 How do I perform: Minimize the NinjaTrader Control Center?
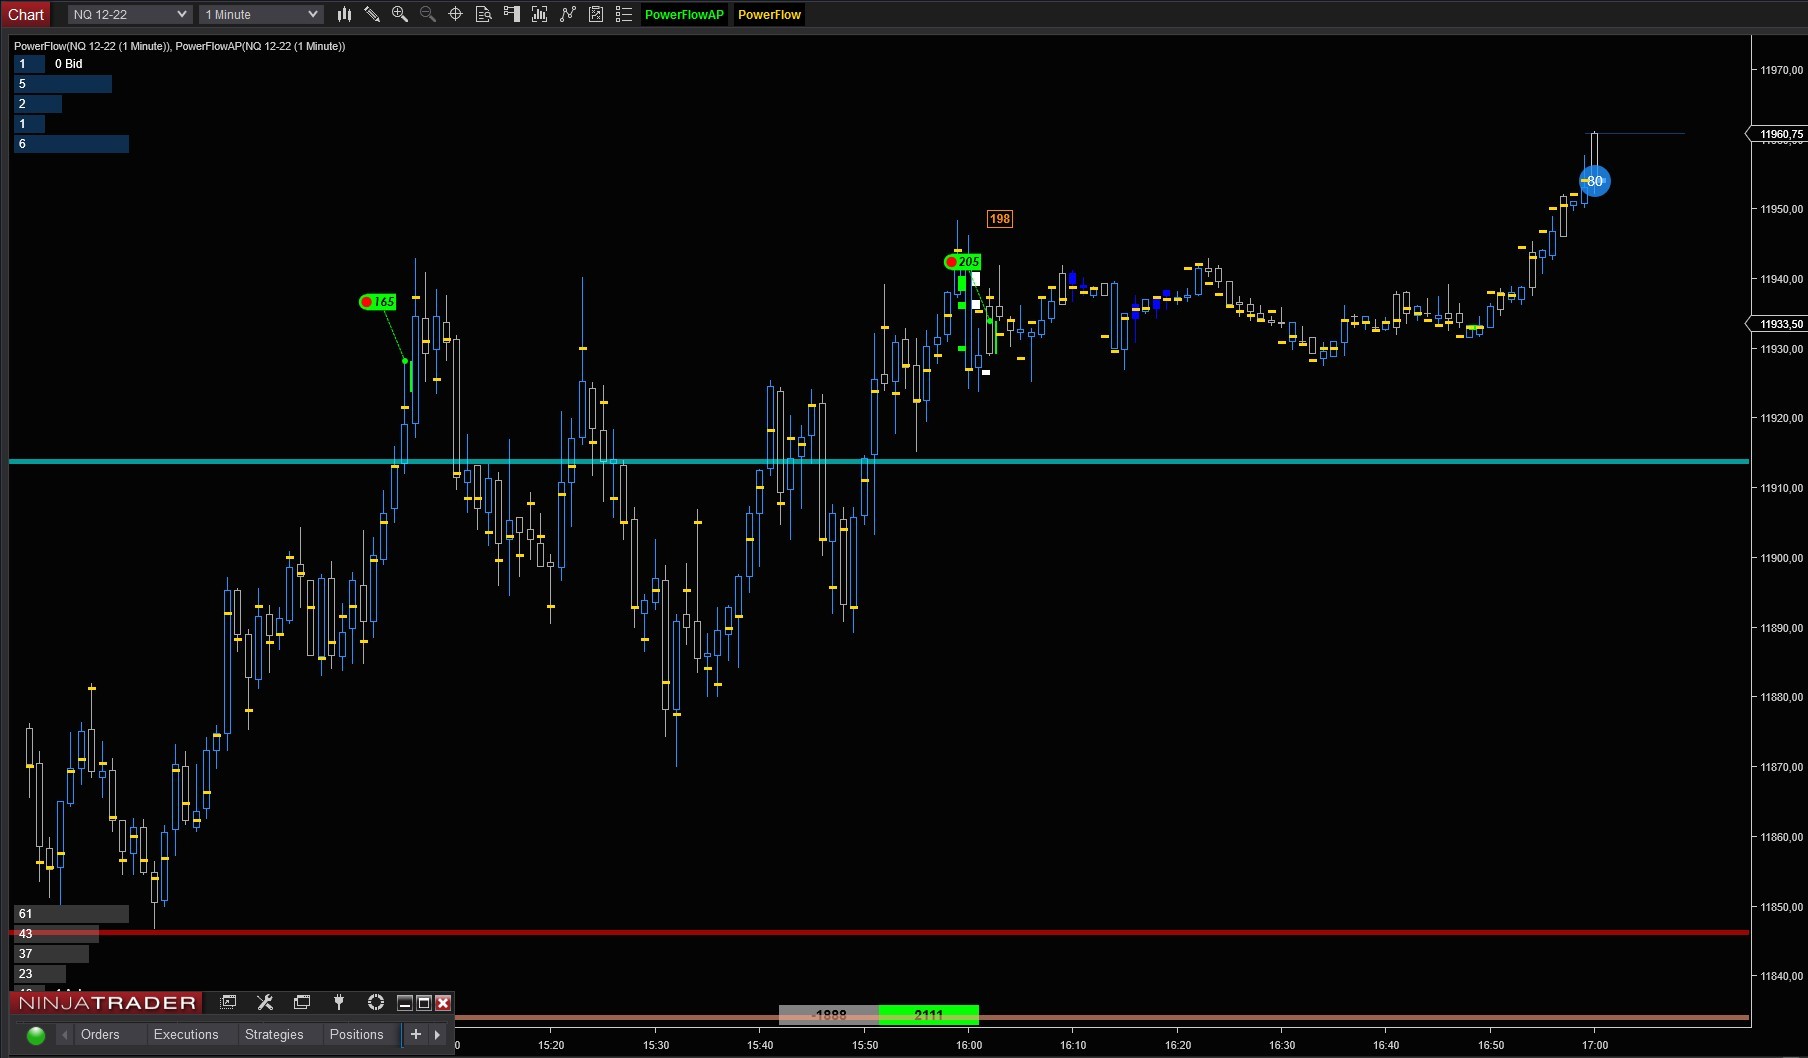tap(405, 1003)
